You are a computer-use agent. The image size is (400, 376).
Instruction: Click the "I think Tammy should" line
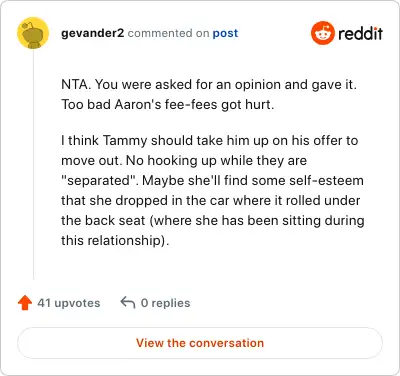coord(210,141)
